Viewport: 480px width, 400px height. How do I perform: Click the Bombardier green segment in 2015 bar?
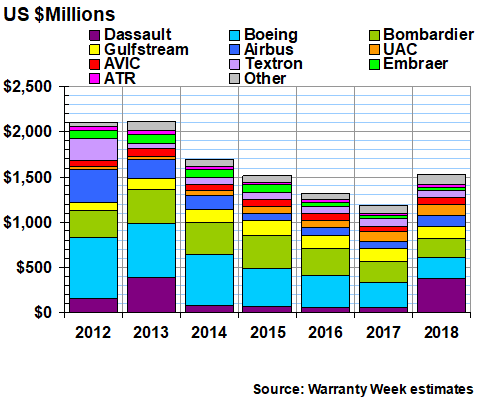[x=267, y=252]
